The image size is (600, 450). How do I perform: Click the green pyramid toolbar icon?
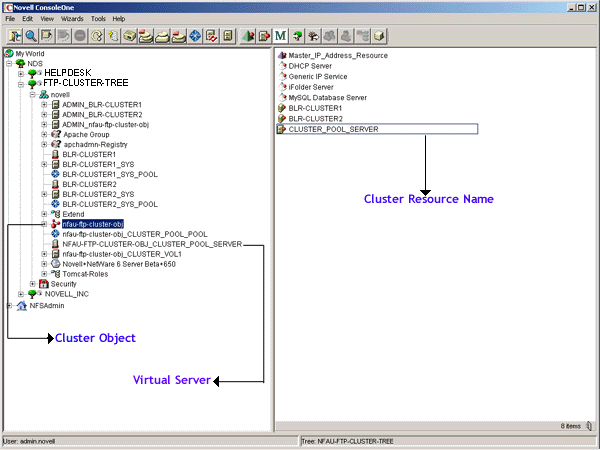(x=248, y=36)
